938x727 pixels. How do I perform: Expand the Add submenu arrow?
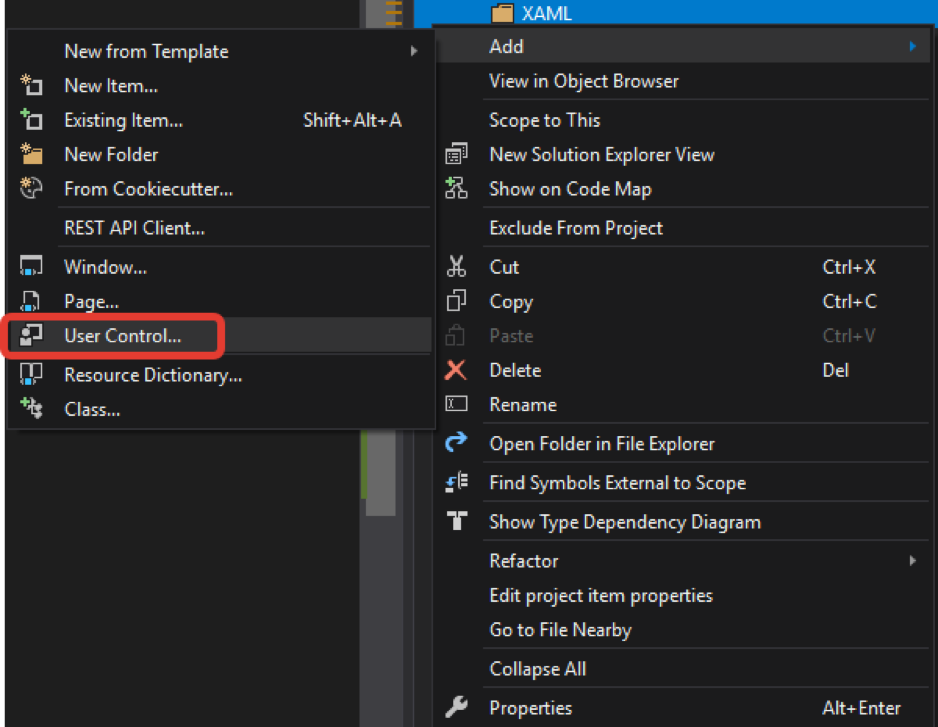coord(913,46)
